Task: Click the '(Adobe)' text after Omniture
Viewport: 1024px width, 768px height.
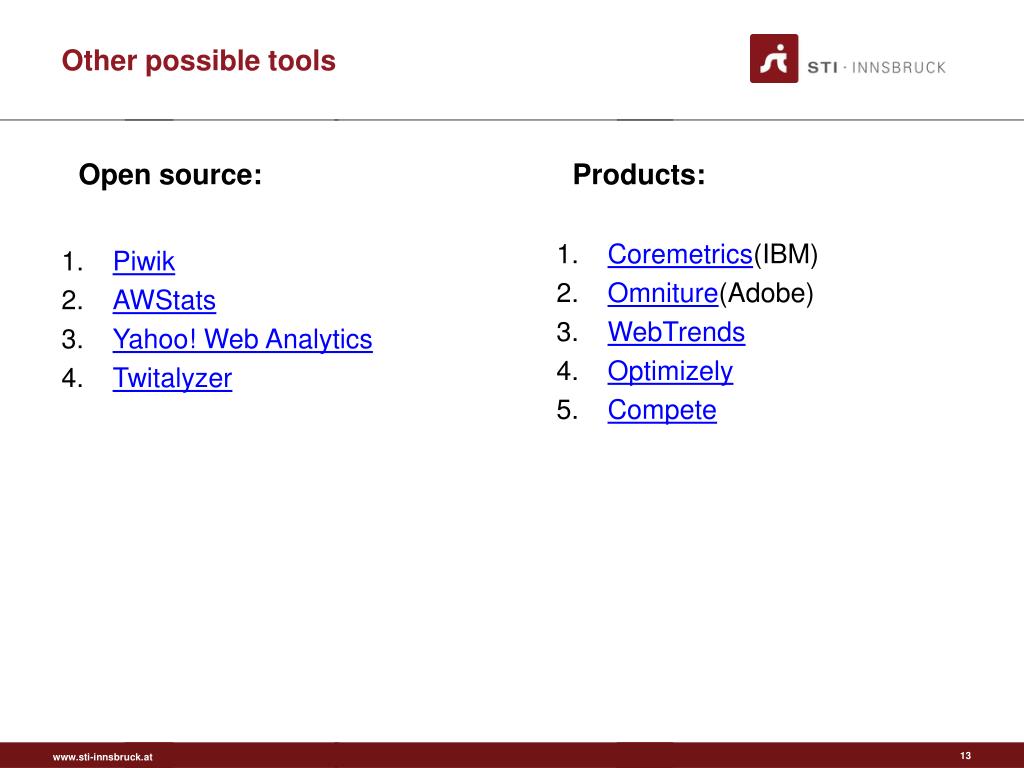Action: point(766,294)
